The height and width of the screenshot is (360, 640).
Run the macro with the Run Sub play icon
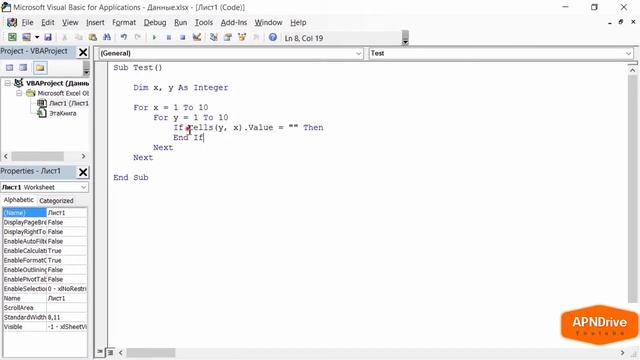[x=154, y=38]
